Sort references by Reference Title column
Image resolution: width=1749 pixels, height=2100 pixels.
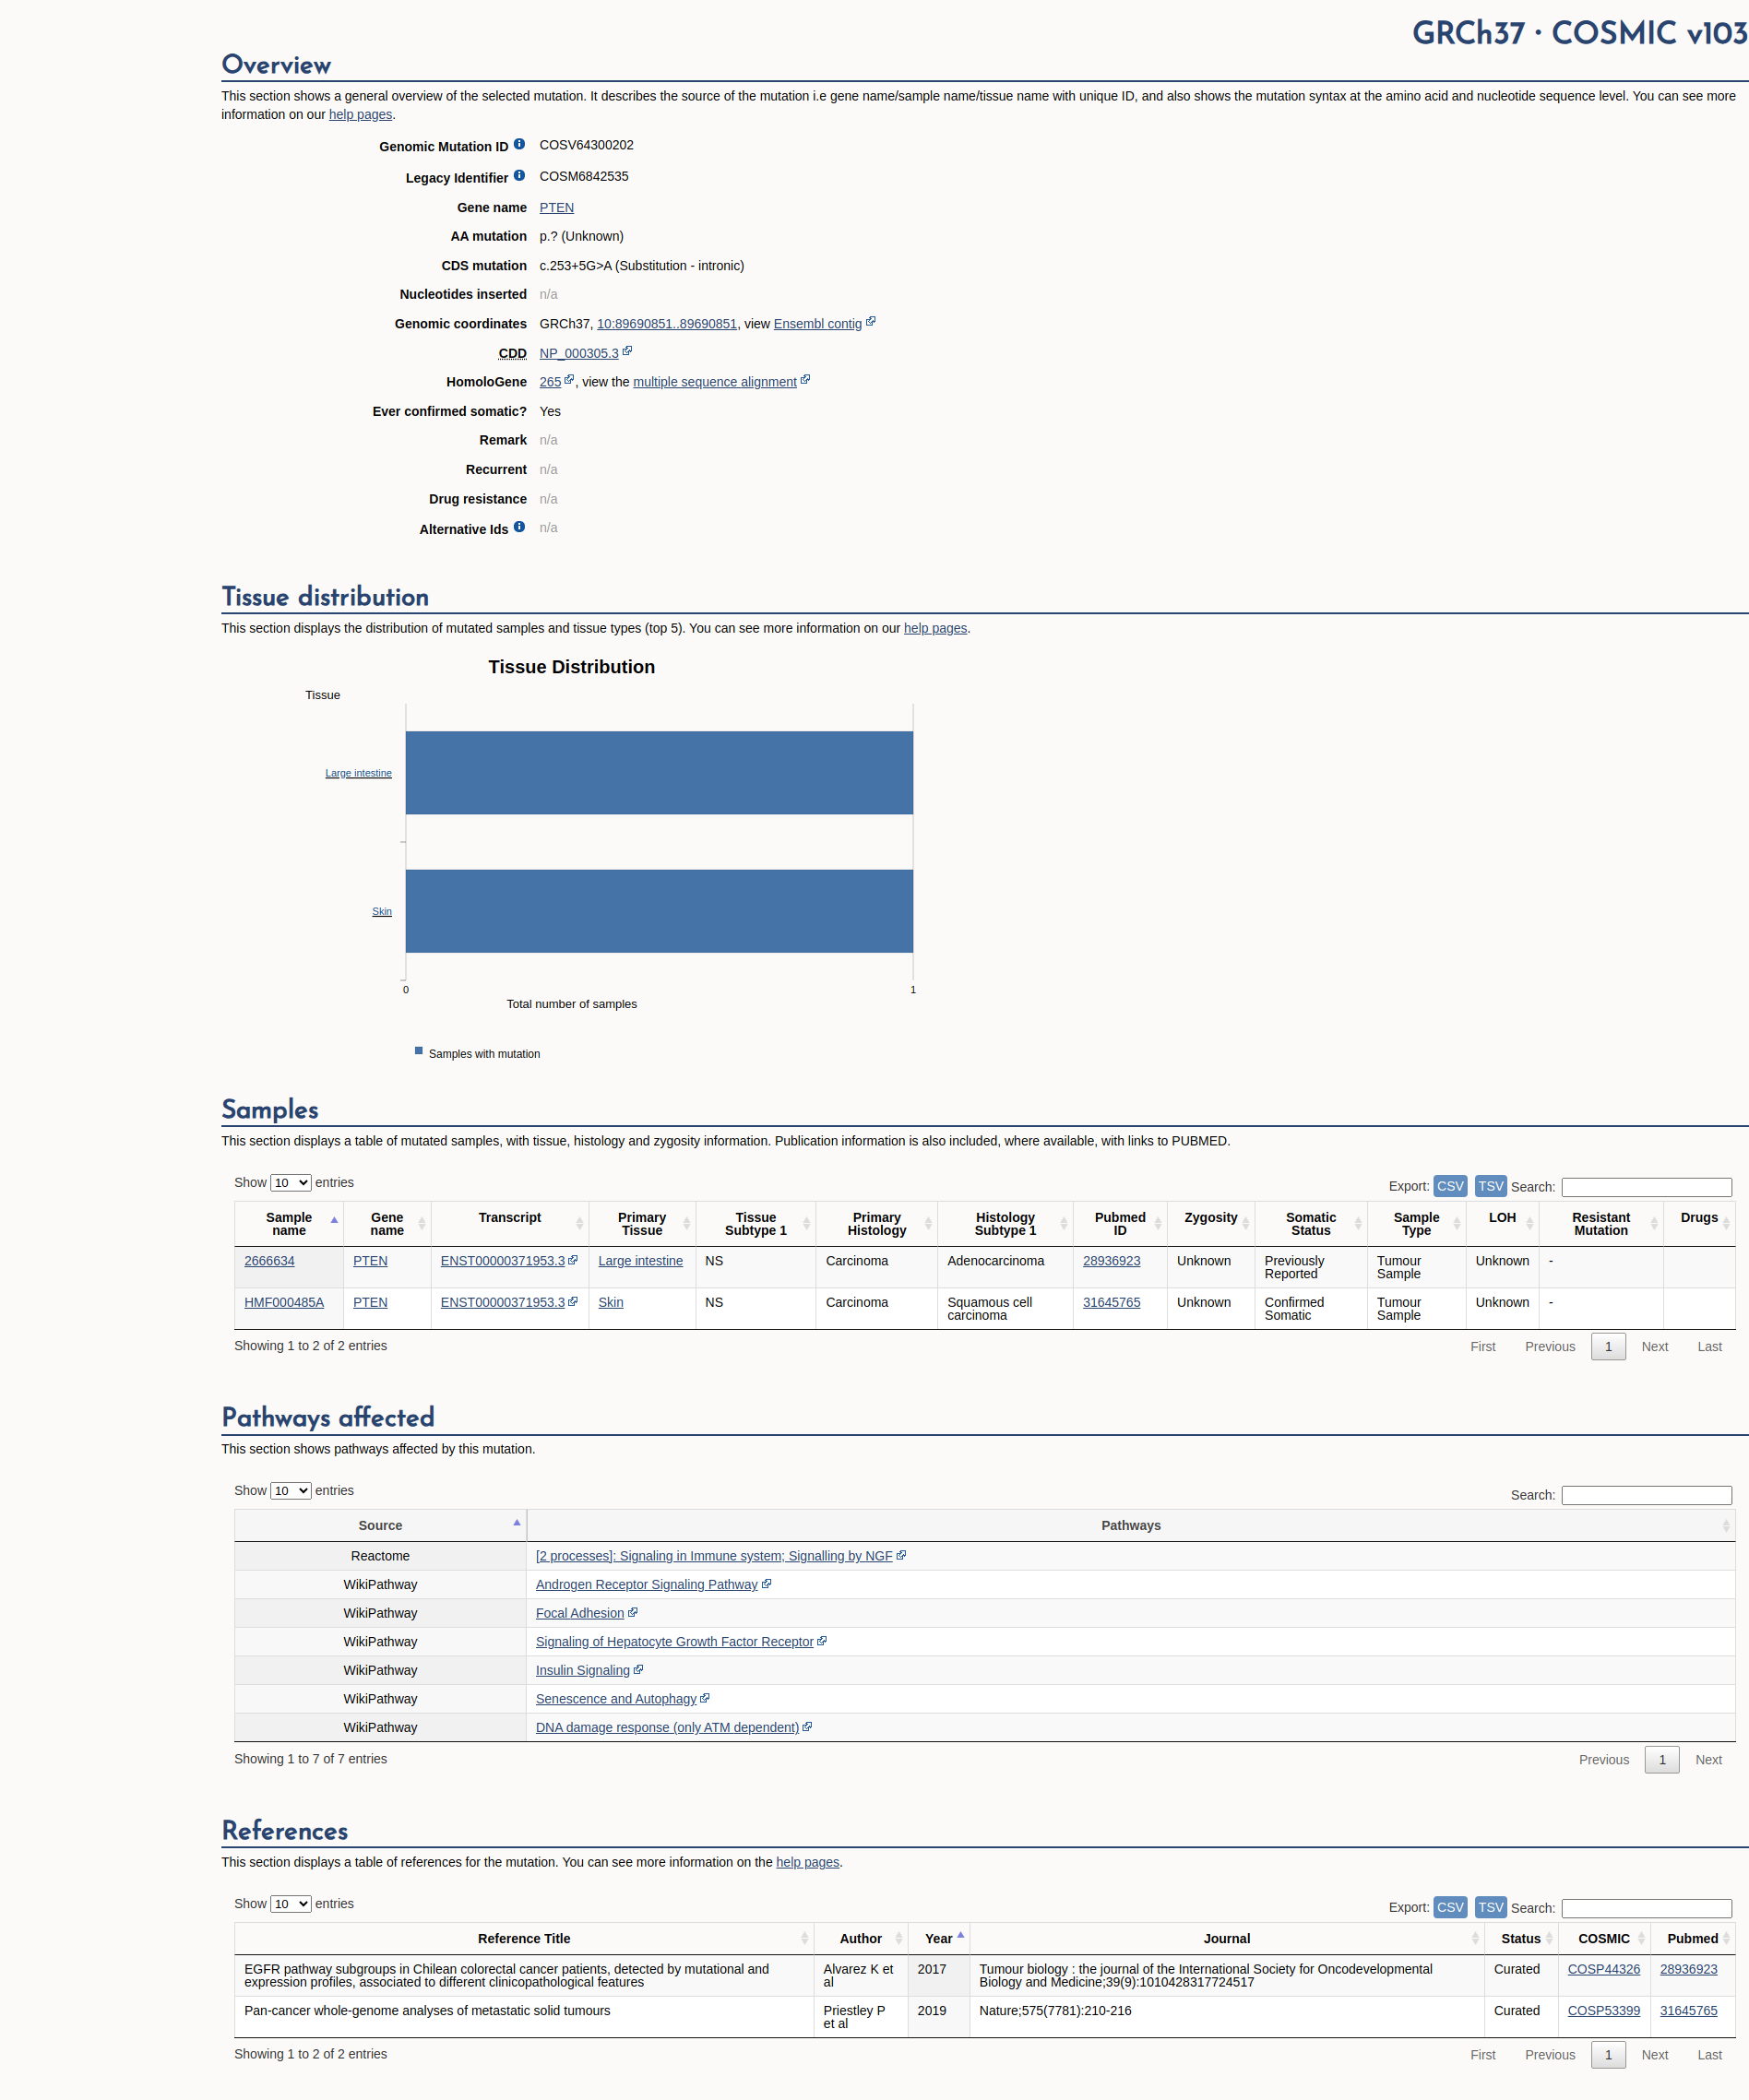[x=524, y=1939]
